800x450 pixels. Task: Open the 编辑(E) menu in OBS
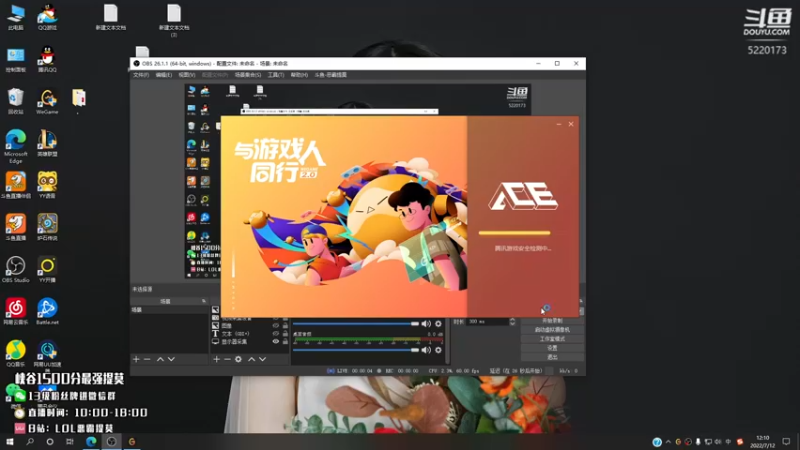[x=164, y=75]
